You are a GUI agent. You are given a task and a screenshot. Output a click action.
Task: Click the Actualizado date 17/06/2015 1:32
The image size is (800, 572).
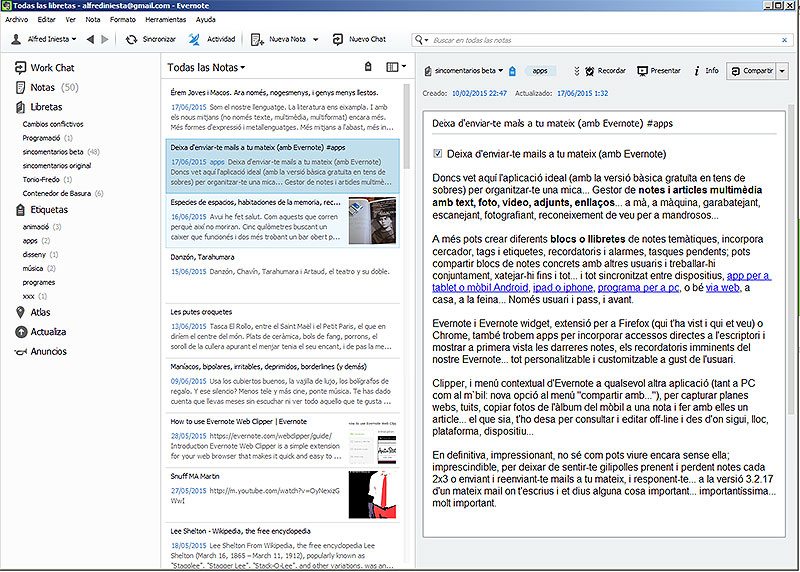coord(582,93)
